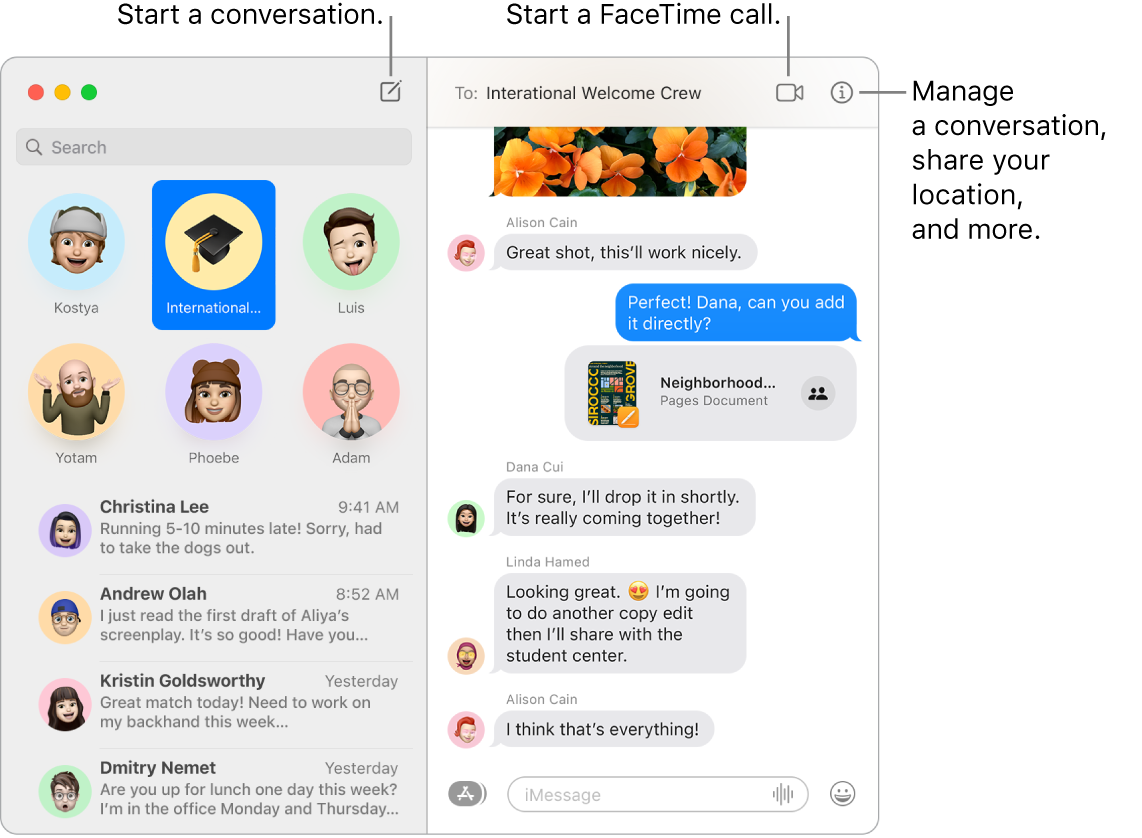Select Yotam's pinned conversation
1142x838 pixels.
[x=76, y=392]
